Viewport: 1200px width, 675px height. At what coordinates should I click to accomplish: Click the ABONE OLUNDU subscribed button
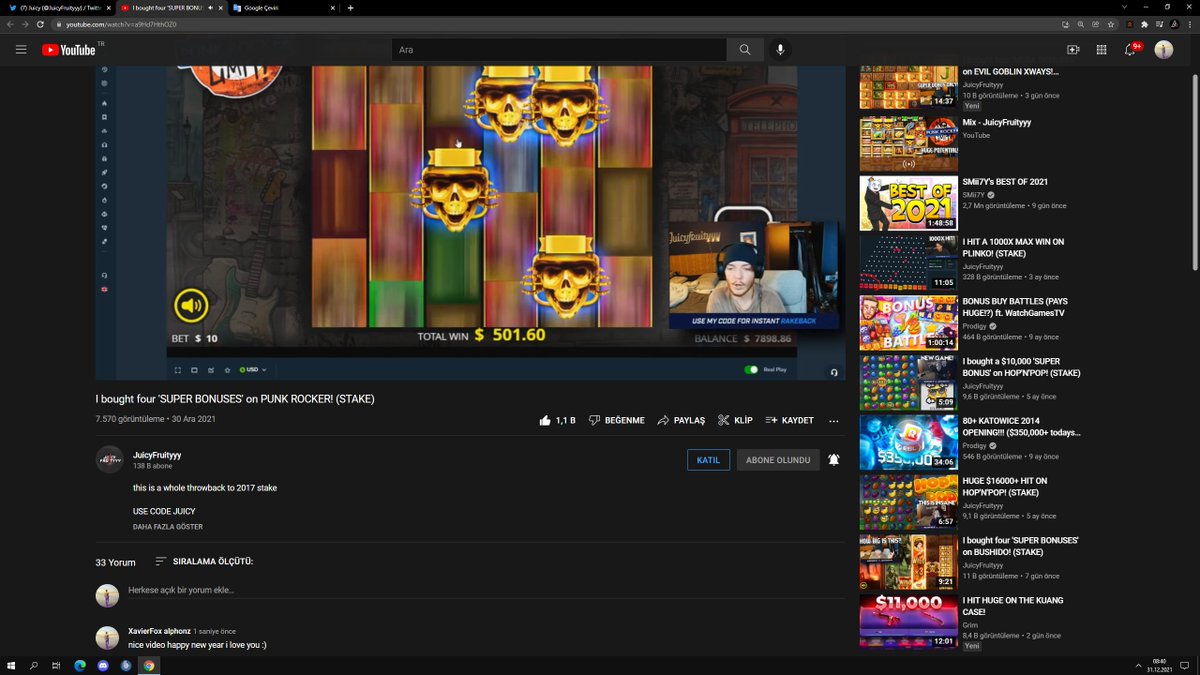[x=778, y=460]
